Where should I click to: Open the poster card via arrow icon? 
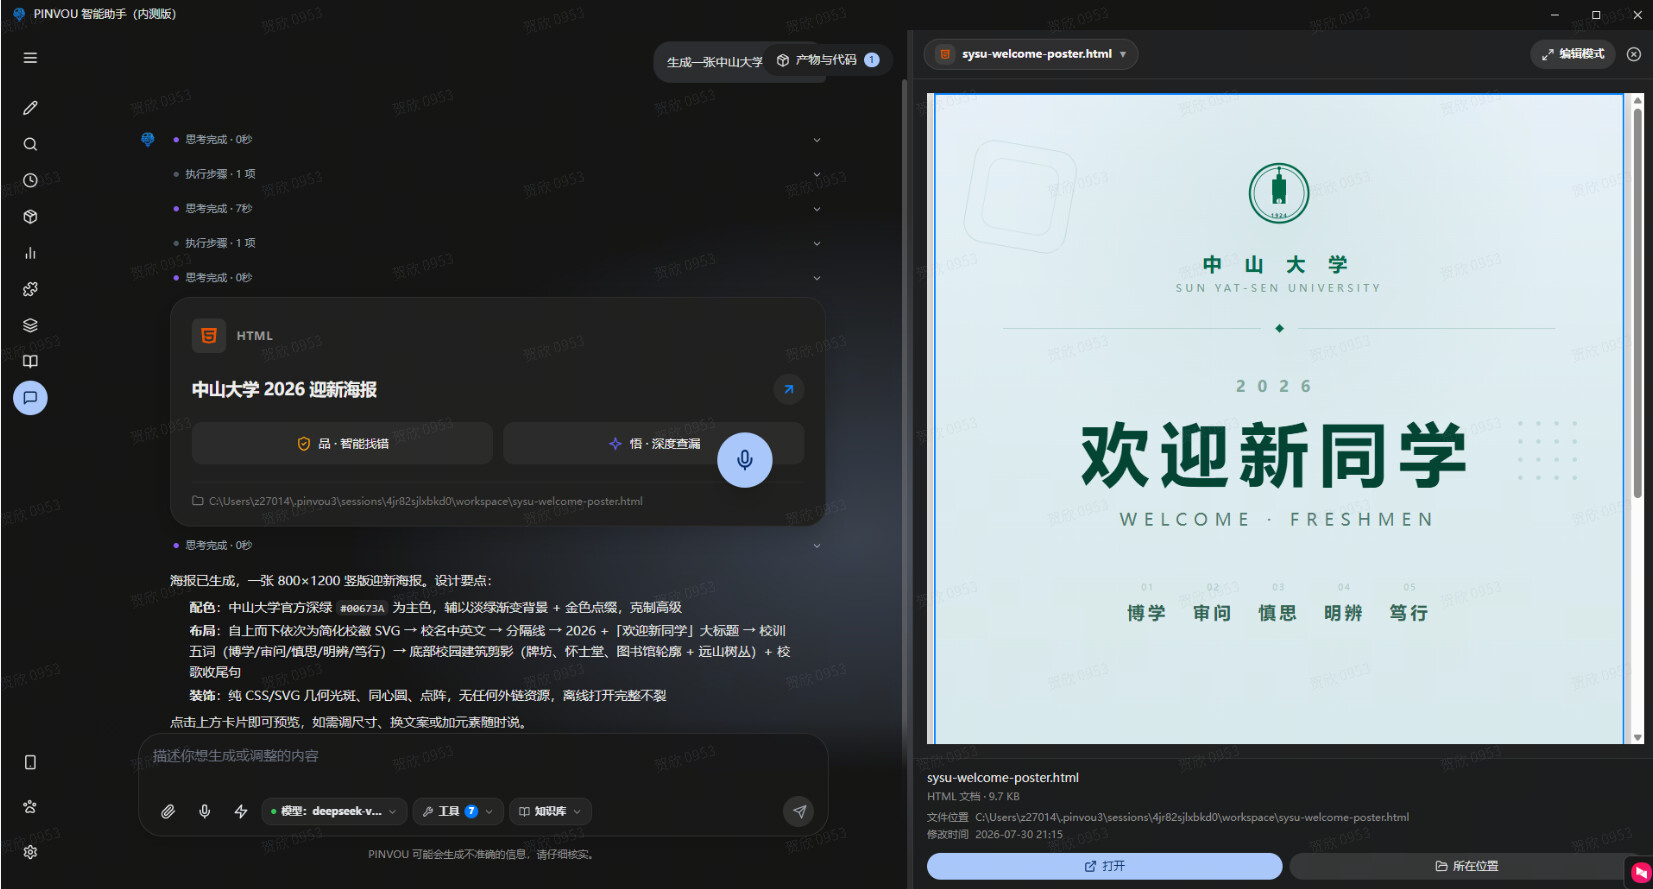click(789, 389)
